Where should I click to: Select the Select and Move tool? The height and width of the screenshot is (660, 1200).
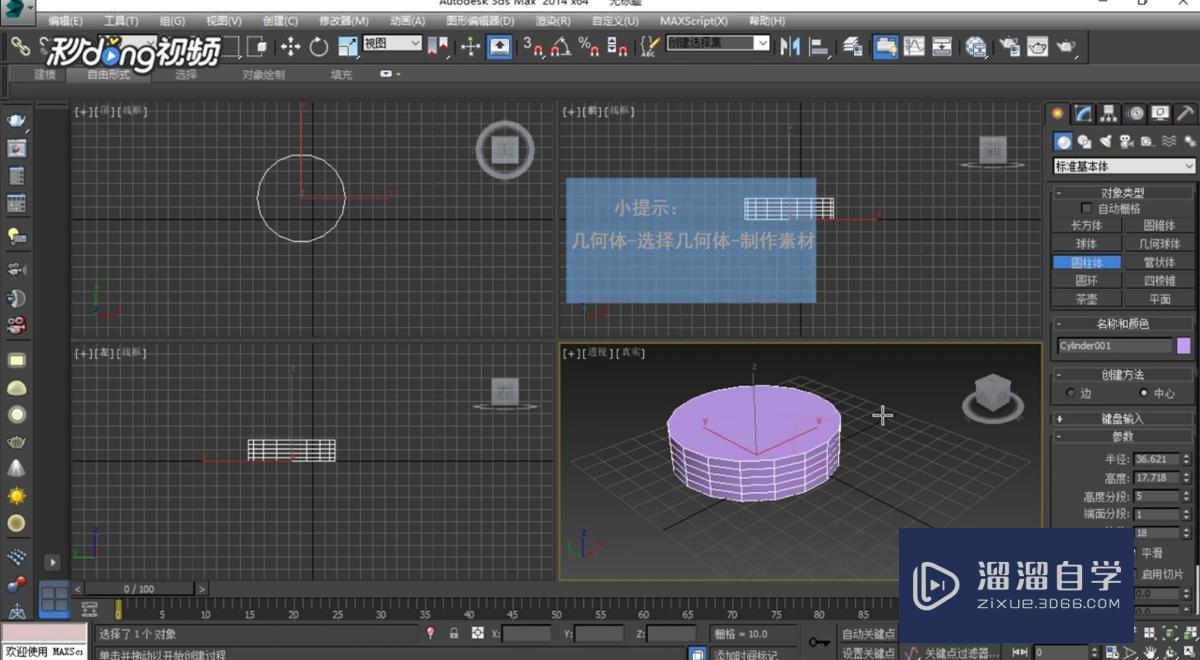(x=290, y=46)
